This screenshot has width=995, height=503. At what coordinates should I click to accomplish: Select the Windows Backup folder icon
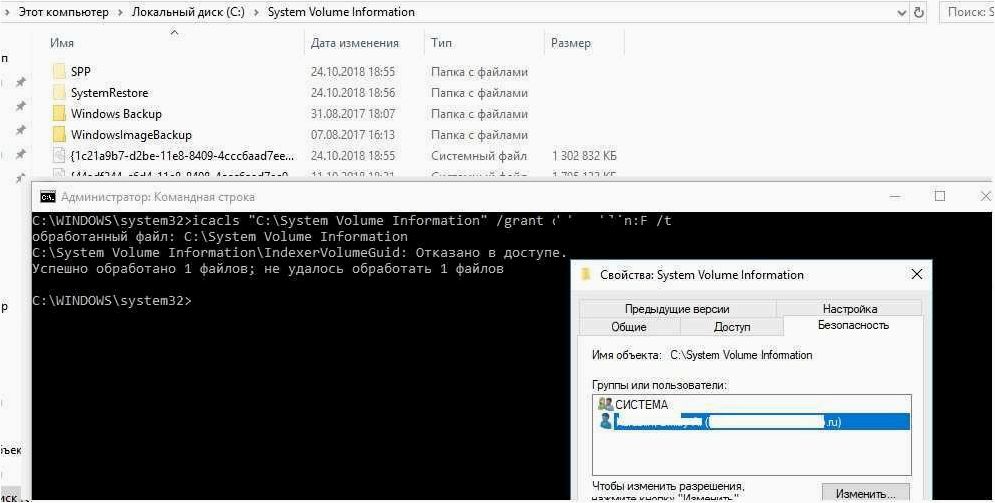[x=58, y=114]
